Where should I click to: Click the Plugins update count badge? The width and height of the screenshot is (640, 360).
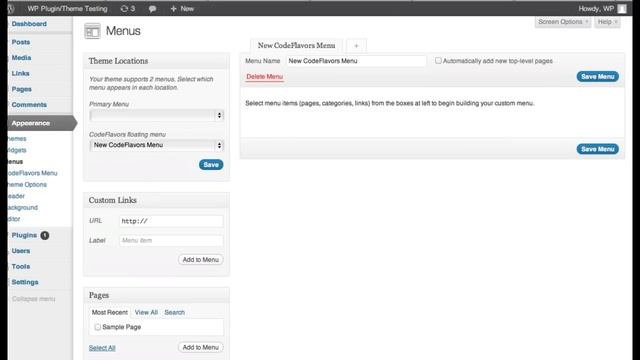pos(44,236)
